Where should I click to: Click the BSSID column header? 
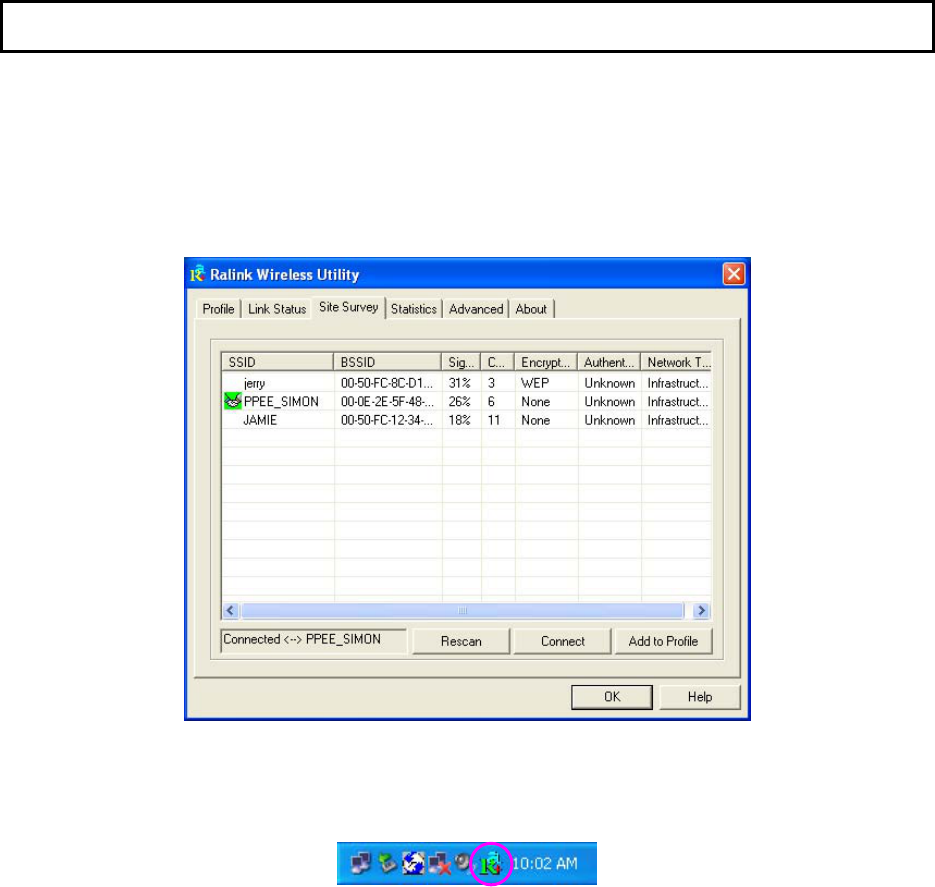(387, 362)
